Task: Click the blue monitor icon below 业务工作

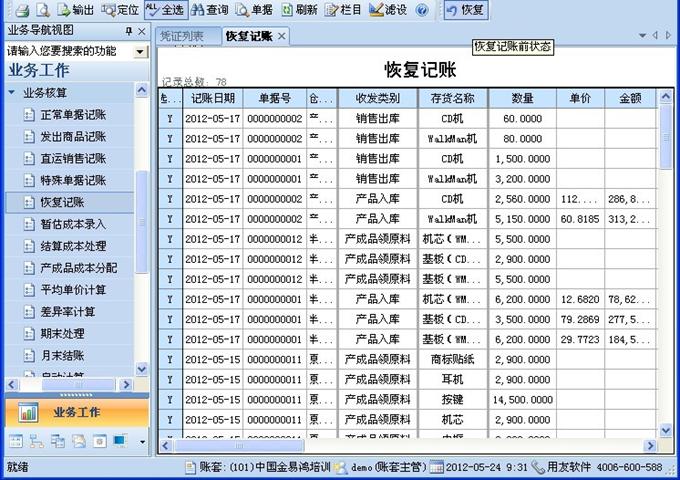Action: (120, 441)
